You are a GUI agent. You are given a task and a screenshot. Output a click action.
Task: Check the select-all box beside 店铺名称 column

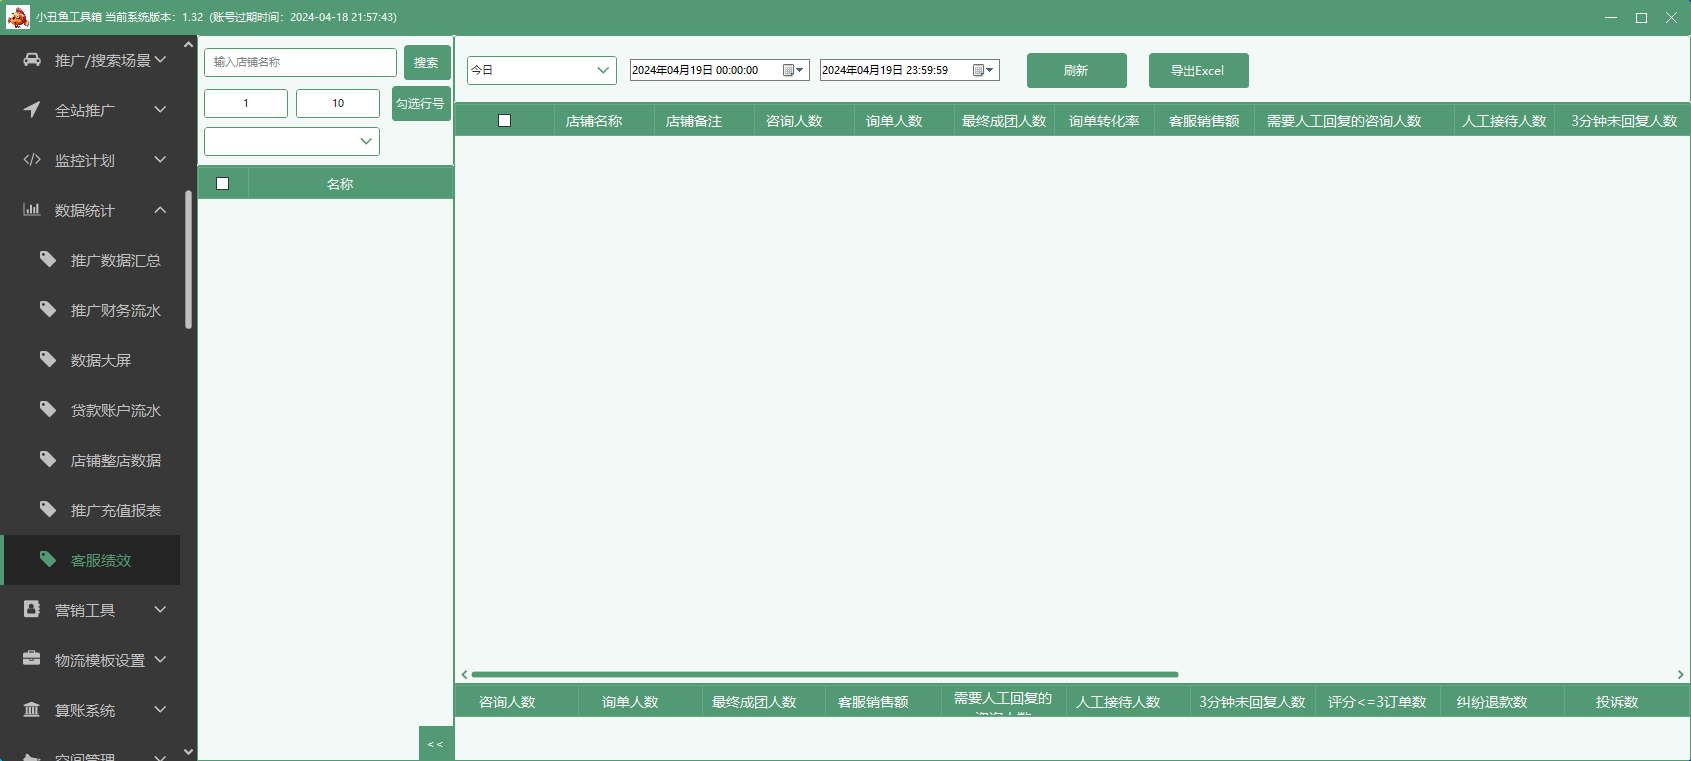coord(504,121)
